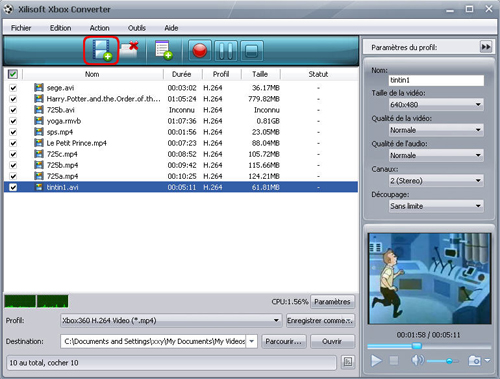500x379 pixels.
Task: Toggle the select-all checkbox in list header
Action: pos(13,74)
